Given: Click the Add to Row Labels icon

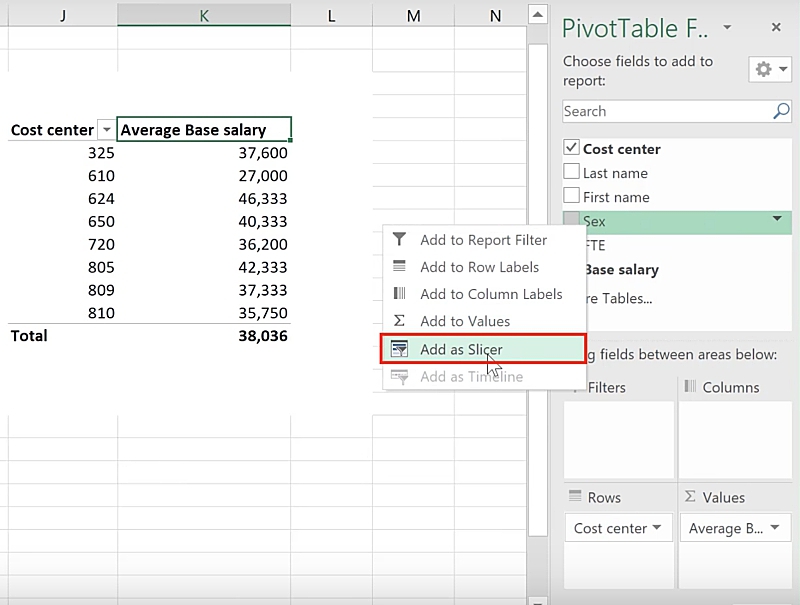Looking at the screenshot, I should [x=399, y=267].
